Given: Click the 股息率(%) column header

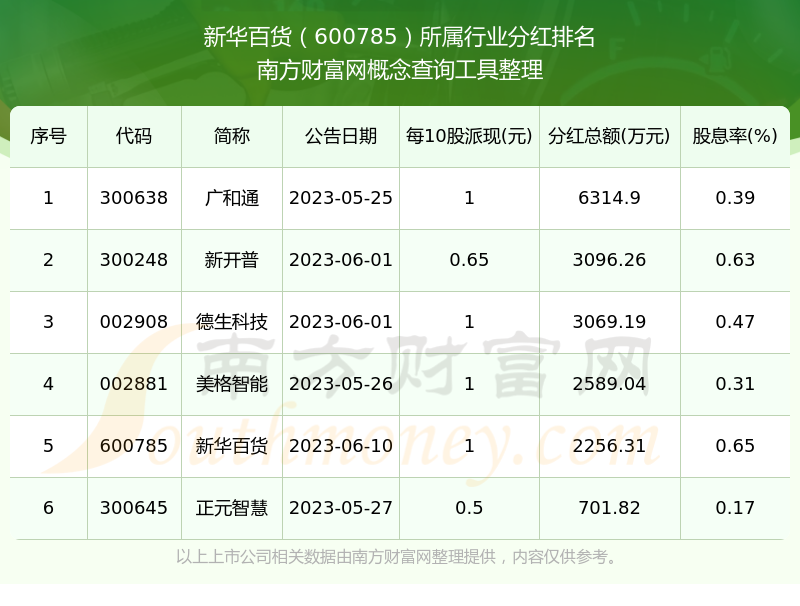Looking at the screenshot, I should [735, 136].
